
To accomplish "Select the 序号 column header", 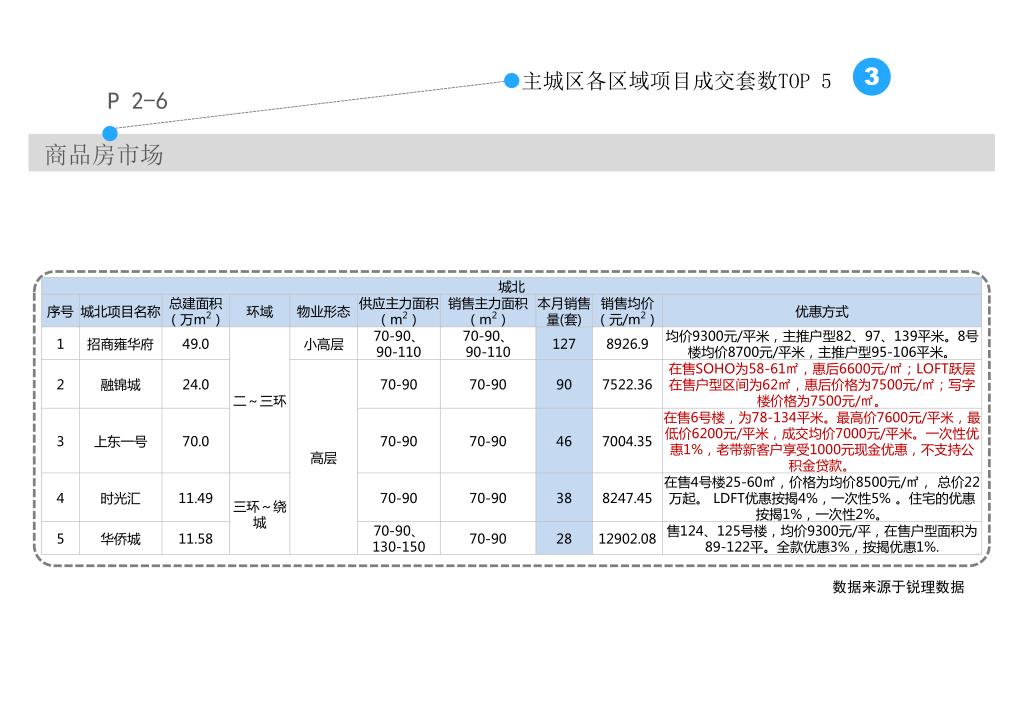I will tap(59, 311).
